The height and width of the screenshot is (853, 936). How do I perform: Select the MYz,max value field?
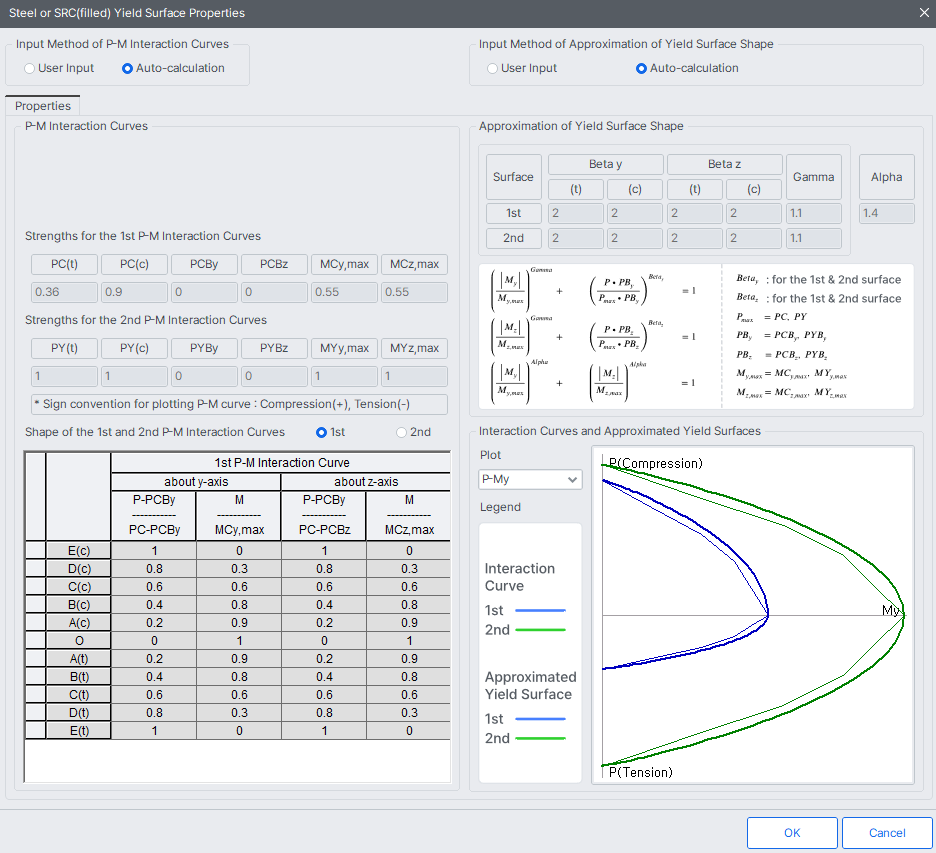[x=414, y=376]
